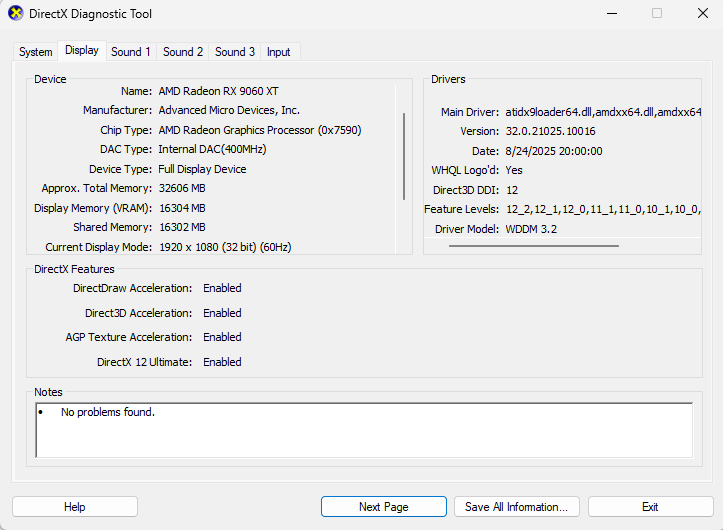Click the 'Feature Levels:' label
Screen dimensions: 723x530
[x=462, y=209]
